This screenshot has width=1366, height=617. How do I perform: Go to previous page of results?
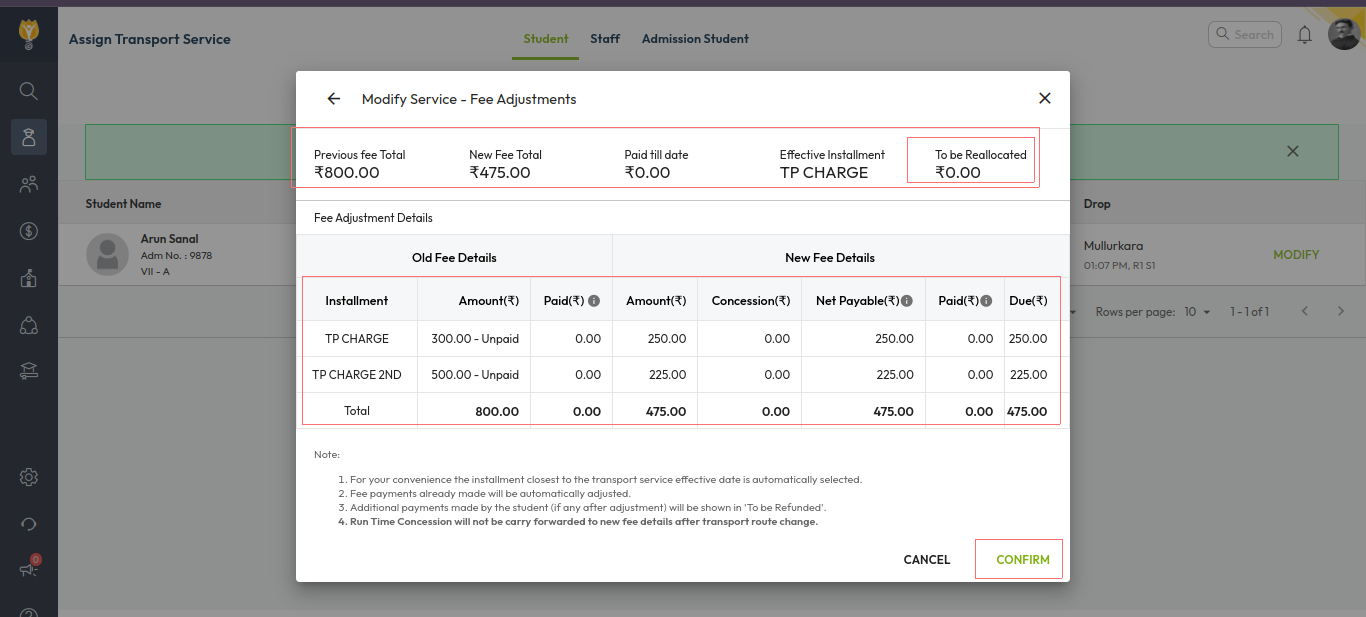(1305, 312)
